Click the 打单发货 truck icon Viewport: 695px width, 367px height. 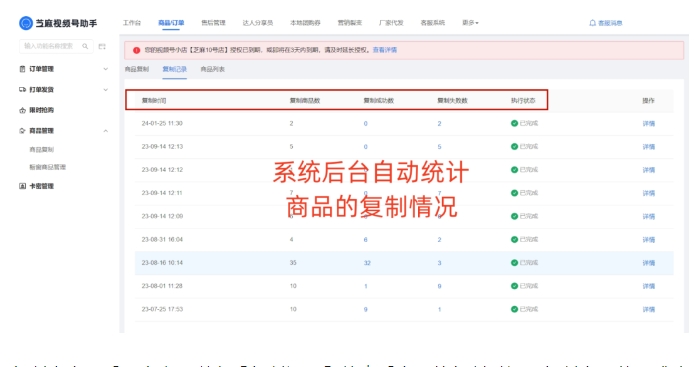pos(23,90)
